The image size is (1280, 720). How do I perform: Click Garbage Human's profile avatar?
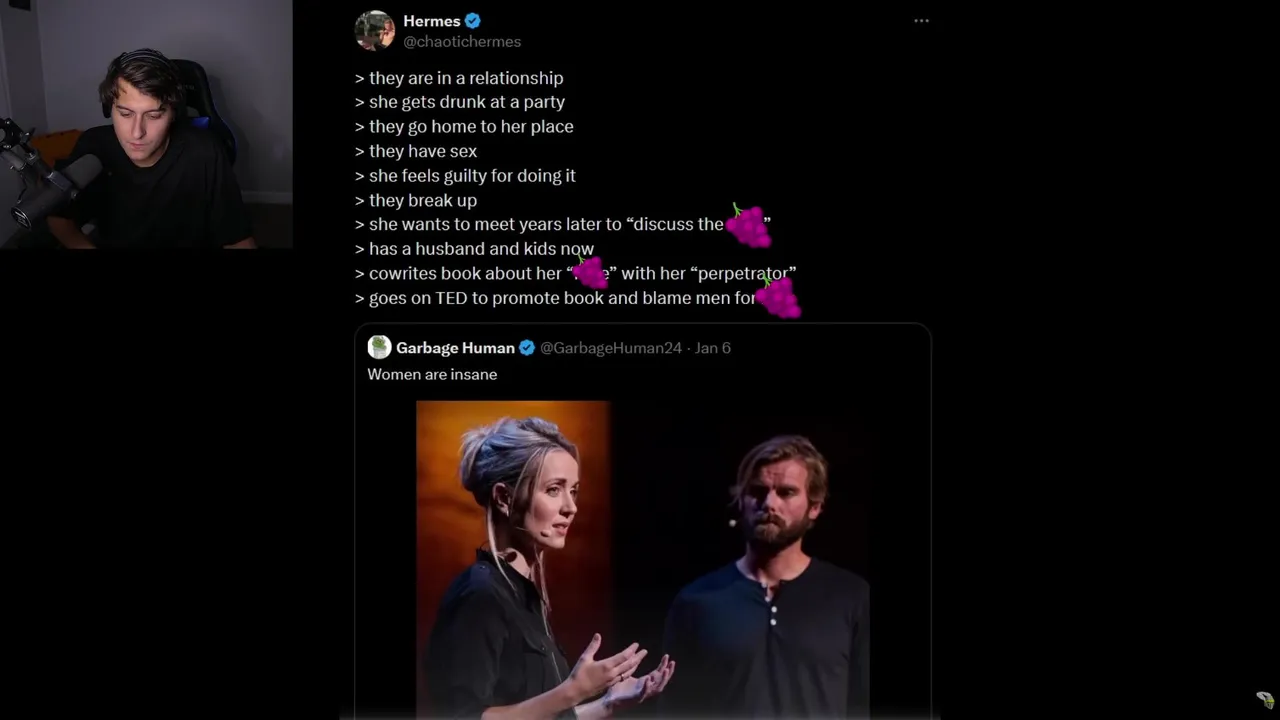(x=379, y=347)
